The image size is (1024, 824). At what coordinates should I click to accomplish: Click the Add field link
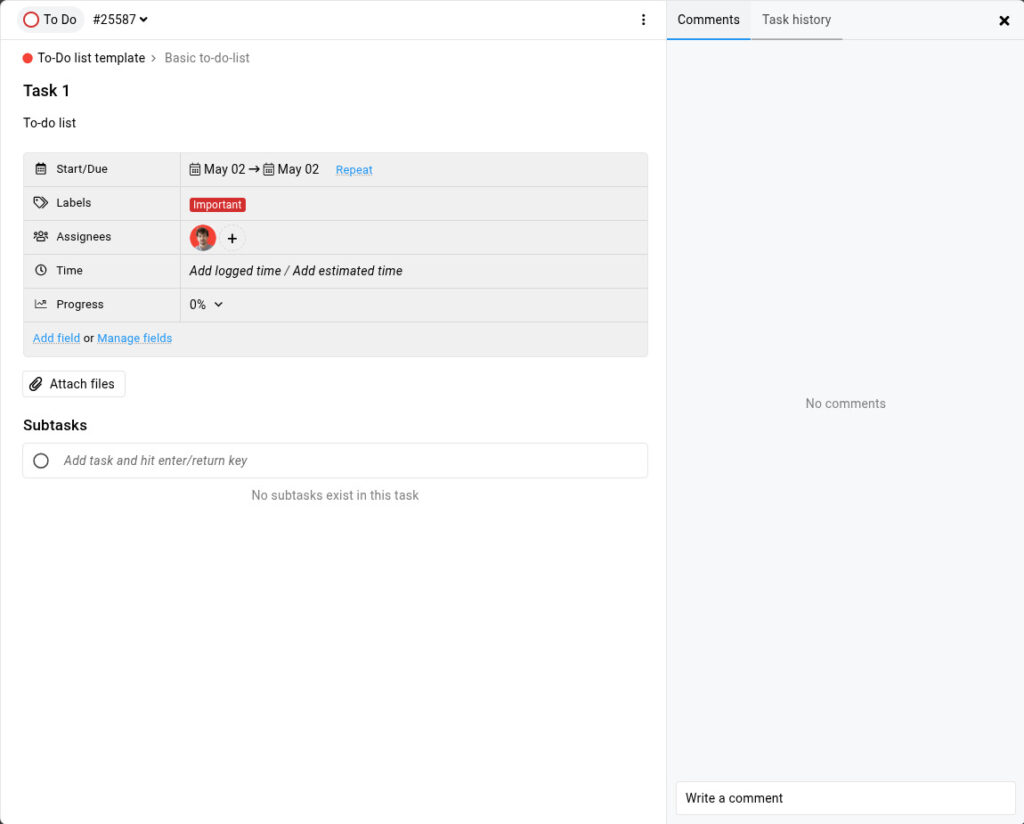[56, 338]
